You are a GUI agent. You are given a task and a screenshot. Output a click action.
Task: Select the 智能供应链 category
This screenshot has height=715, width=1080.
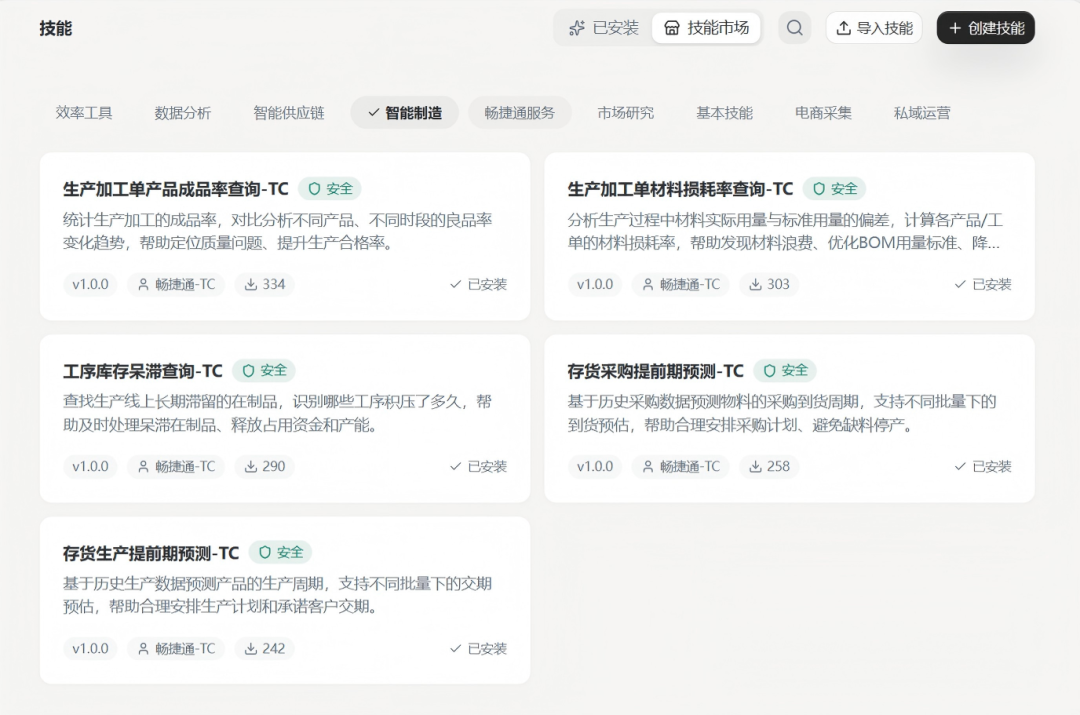click(289, 112)
